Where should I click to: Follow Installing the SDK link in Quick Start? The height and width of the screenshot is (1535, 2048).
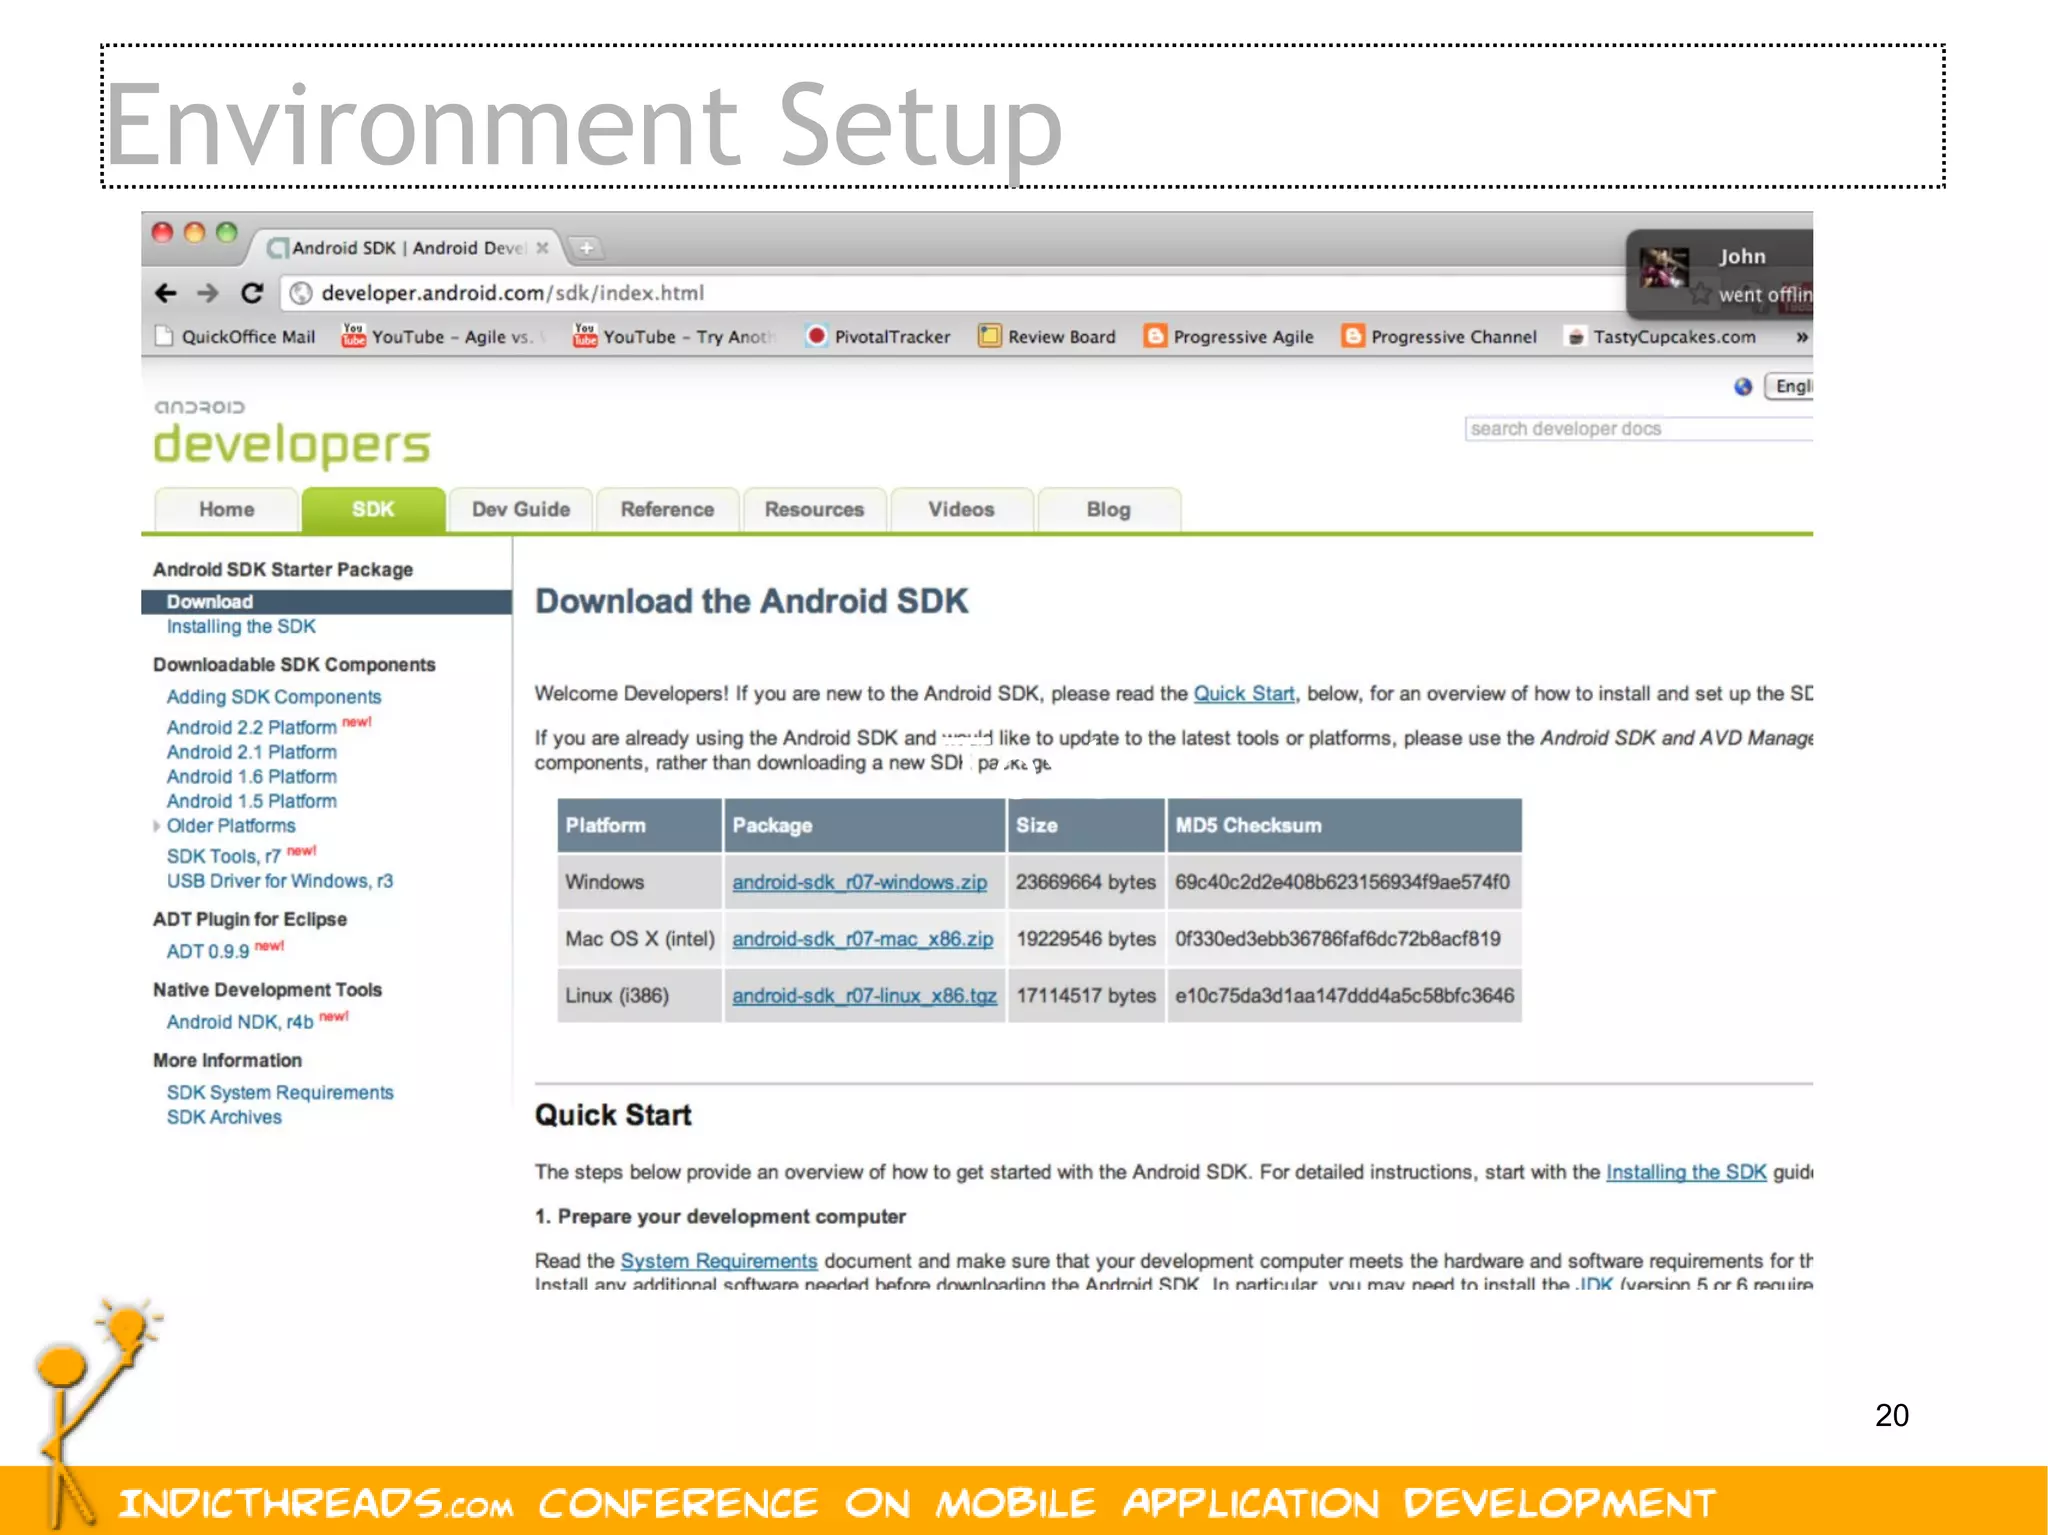pos(1686,1172)
